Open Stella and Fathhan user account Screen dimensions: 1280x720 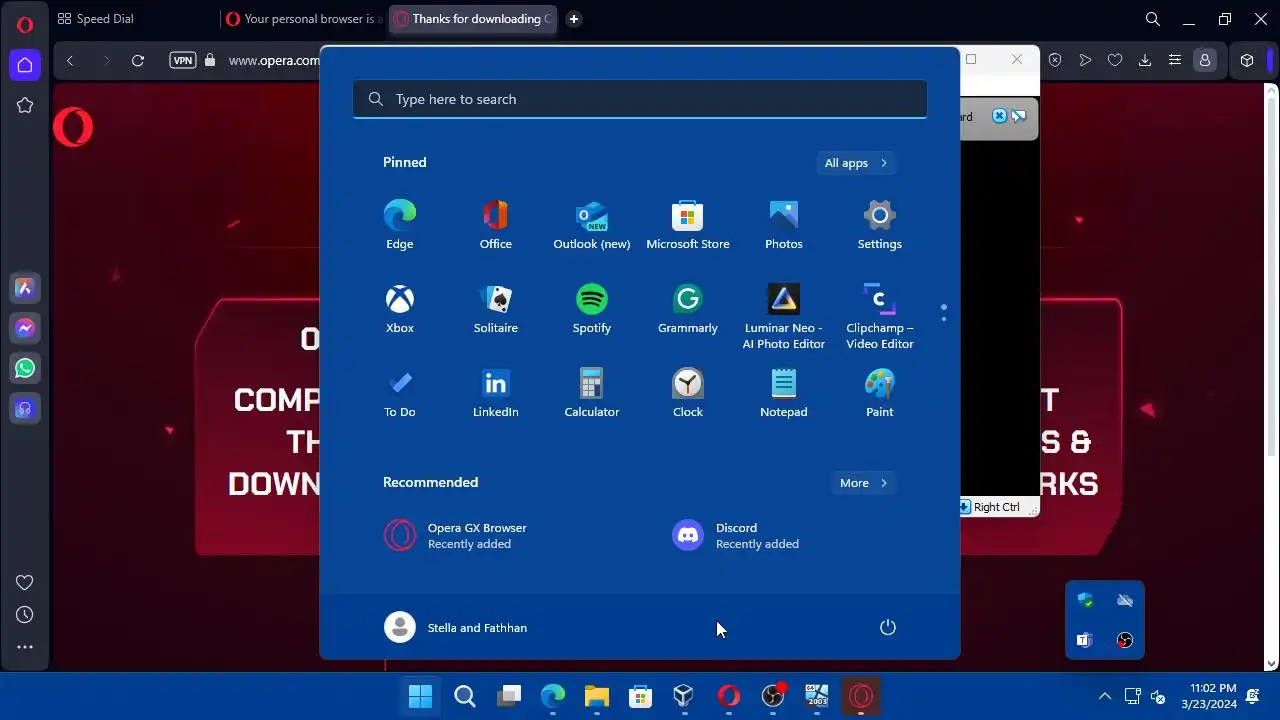click(x=456, y=627)
